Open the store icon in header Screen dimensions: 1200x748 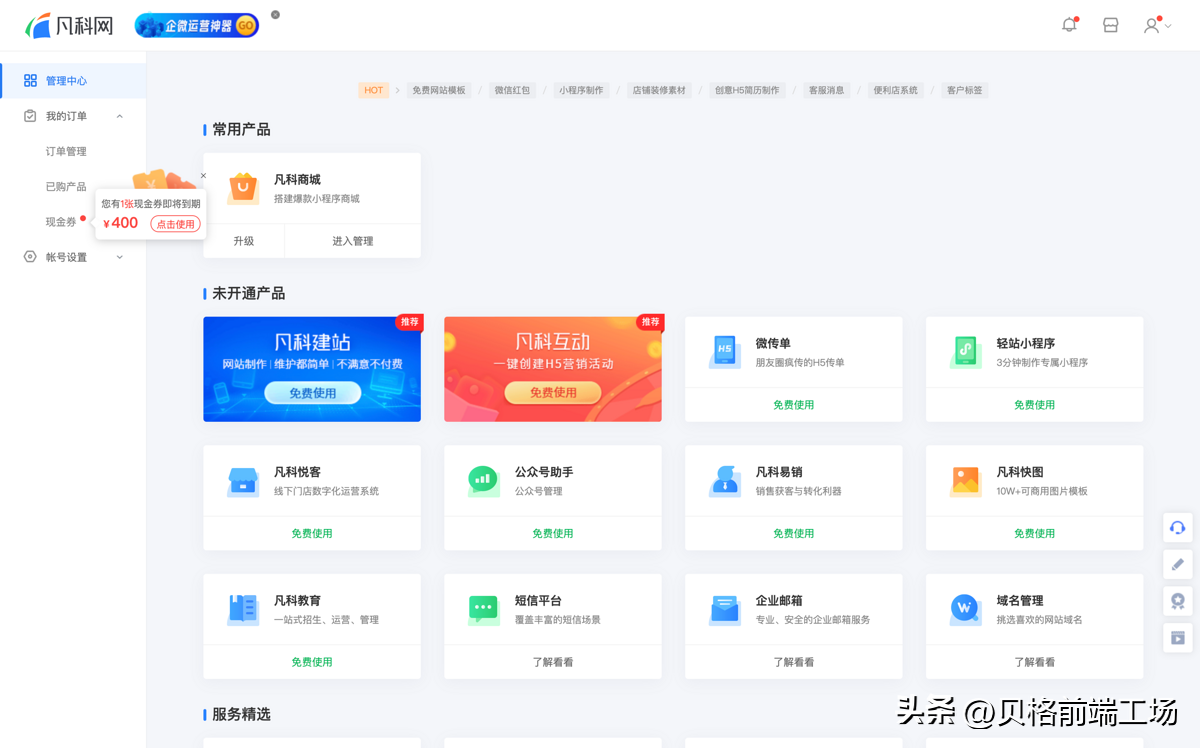pyautogui.click(x=1110, y=26)
